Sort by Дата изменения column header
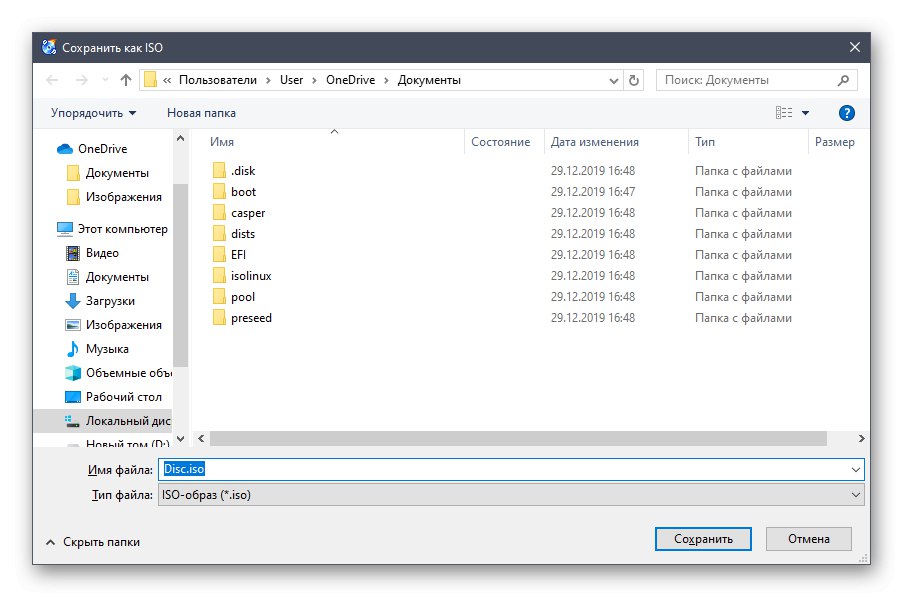Image resolution: width=903 pixels, height=597 pixels. (x=594, y=142)
